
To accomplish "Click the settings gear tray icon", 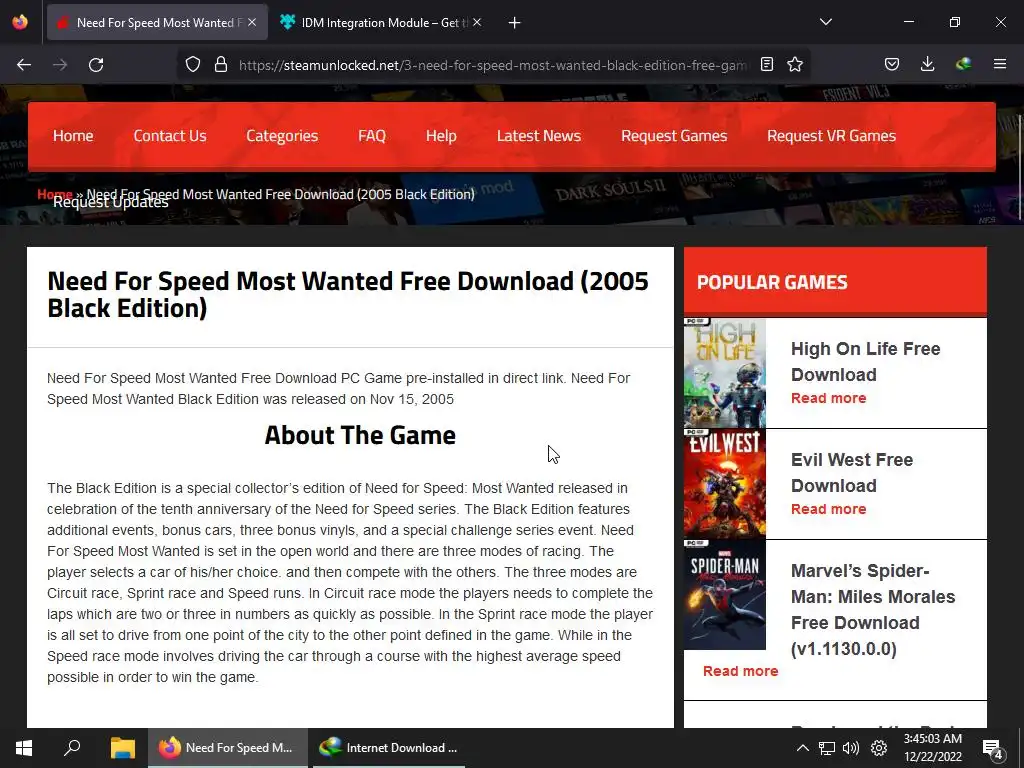I will coord(879,748).
